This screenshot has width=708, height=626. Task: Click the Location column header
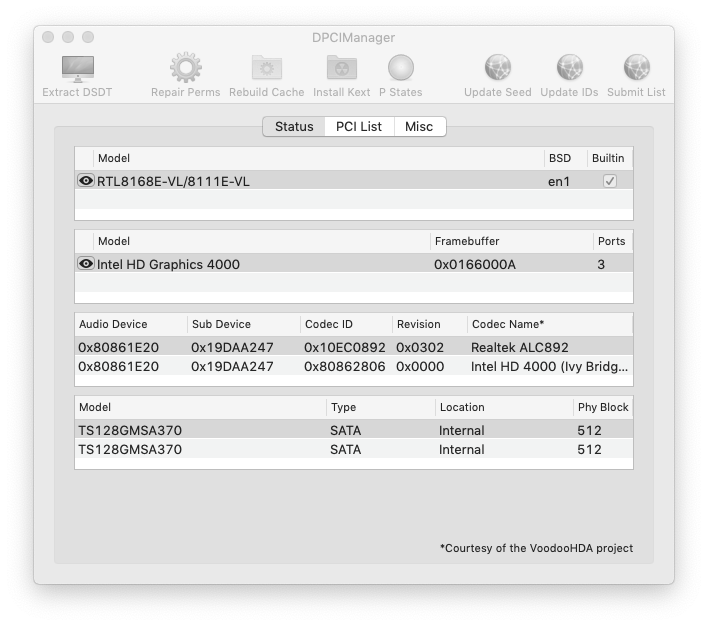[504, 407]
